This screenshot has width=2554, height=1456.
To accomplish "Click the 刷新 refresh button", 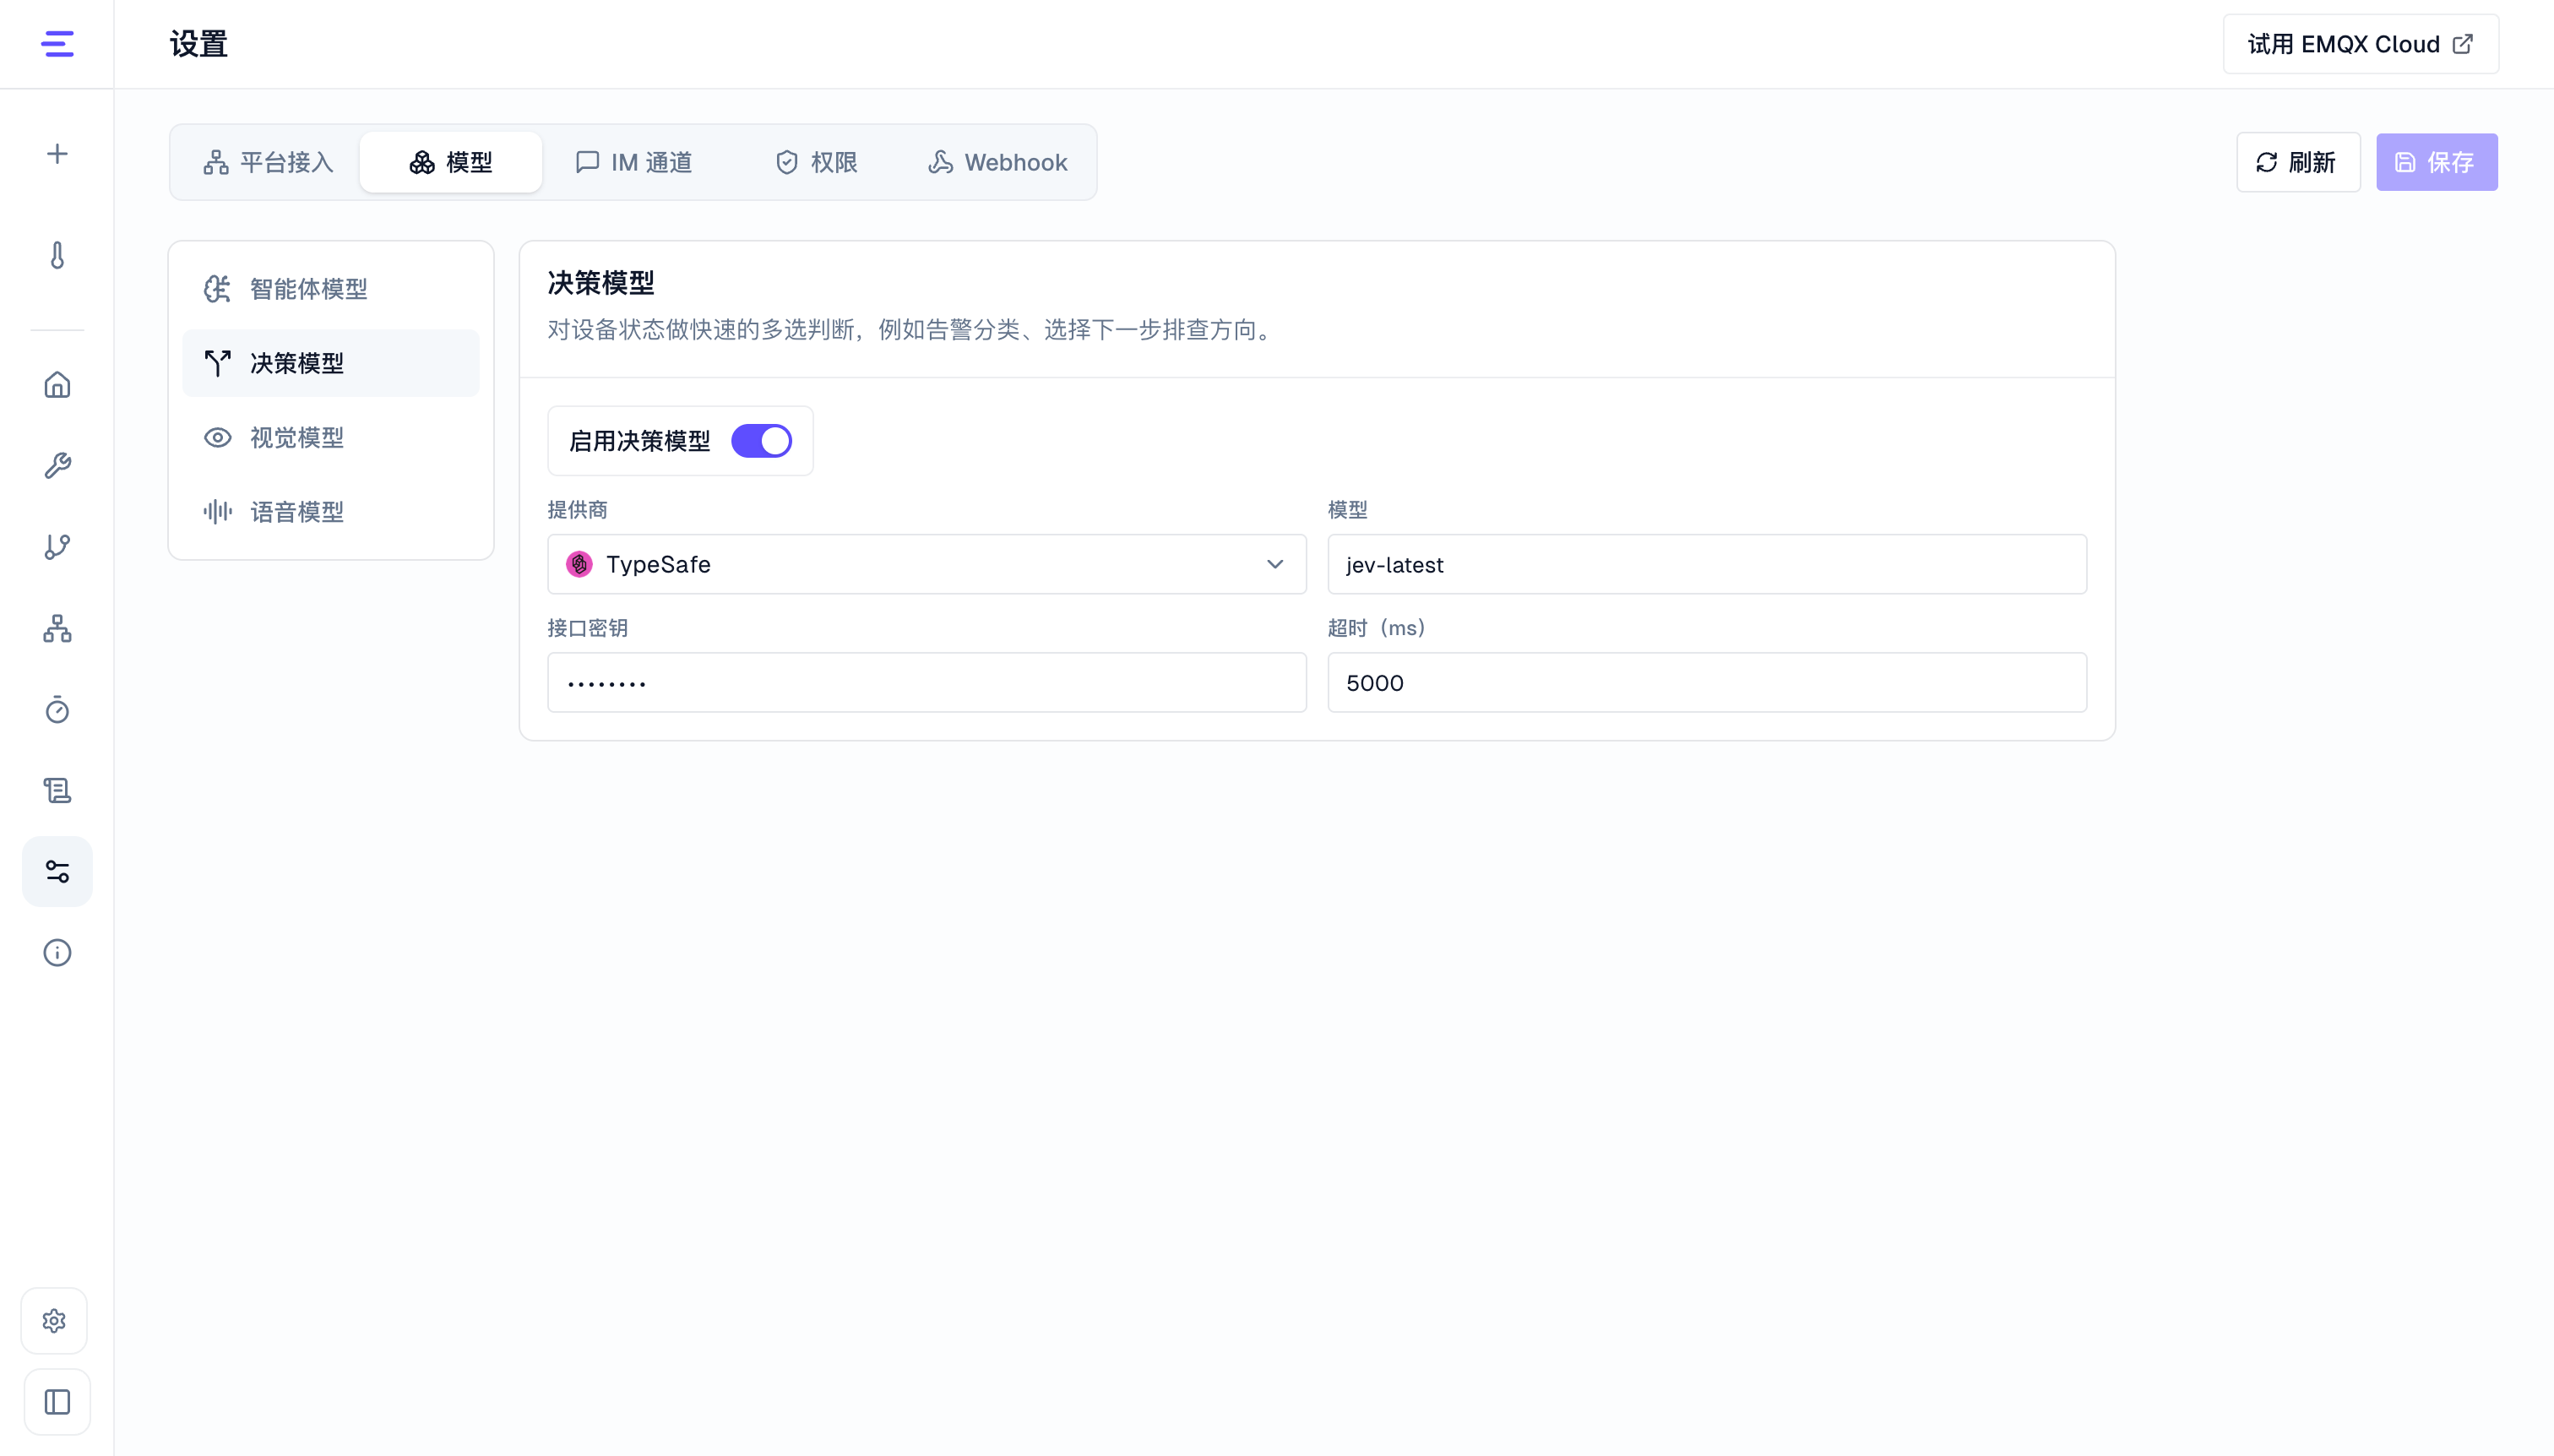I will point(2298,162).
